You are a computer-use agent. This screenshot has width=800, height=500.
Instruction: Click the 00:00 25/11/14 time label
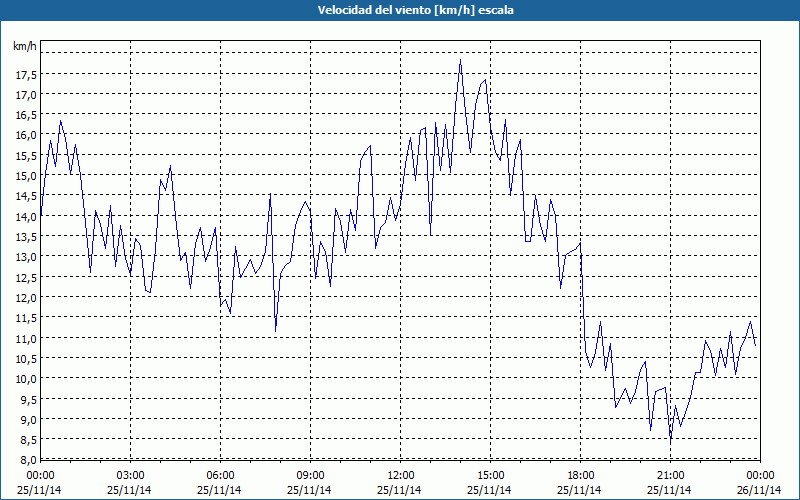[40, 483]
